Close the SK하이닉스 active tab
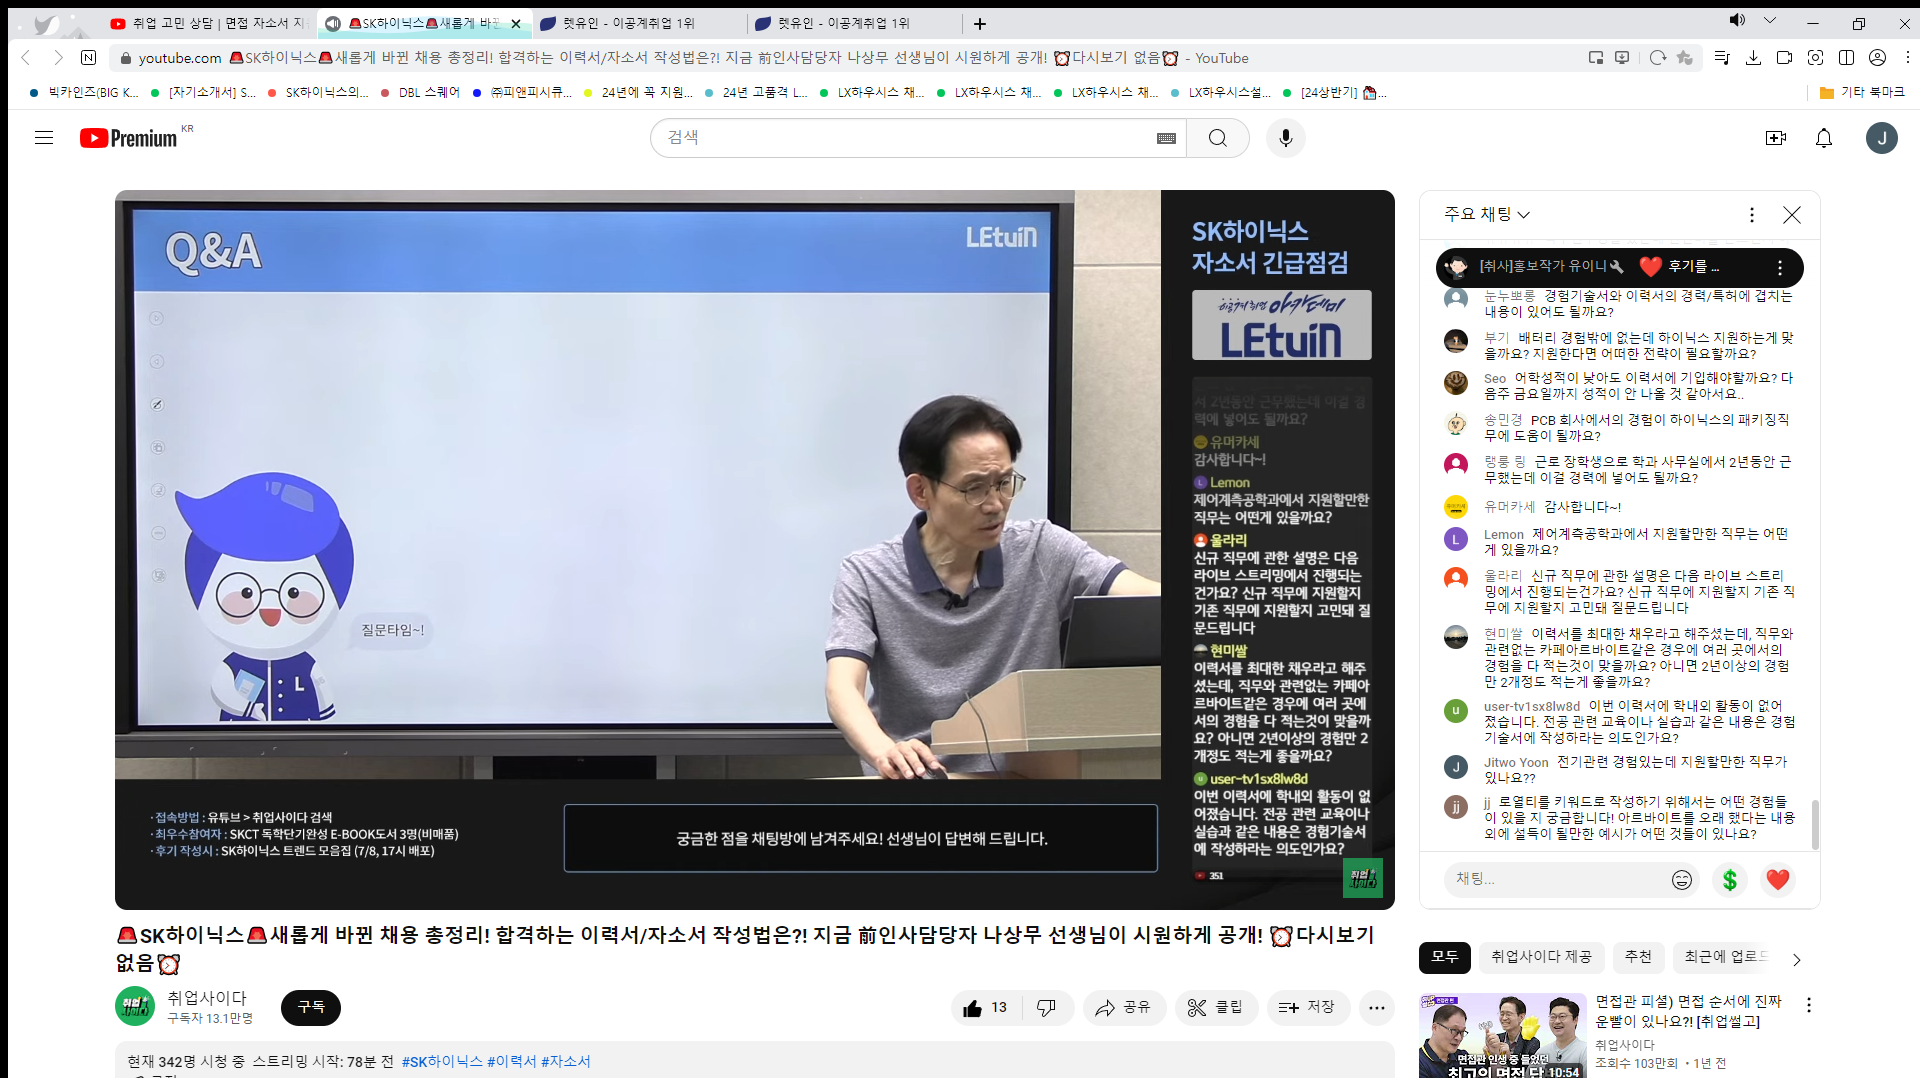 point(516,23)
